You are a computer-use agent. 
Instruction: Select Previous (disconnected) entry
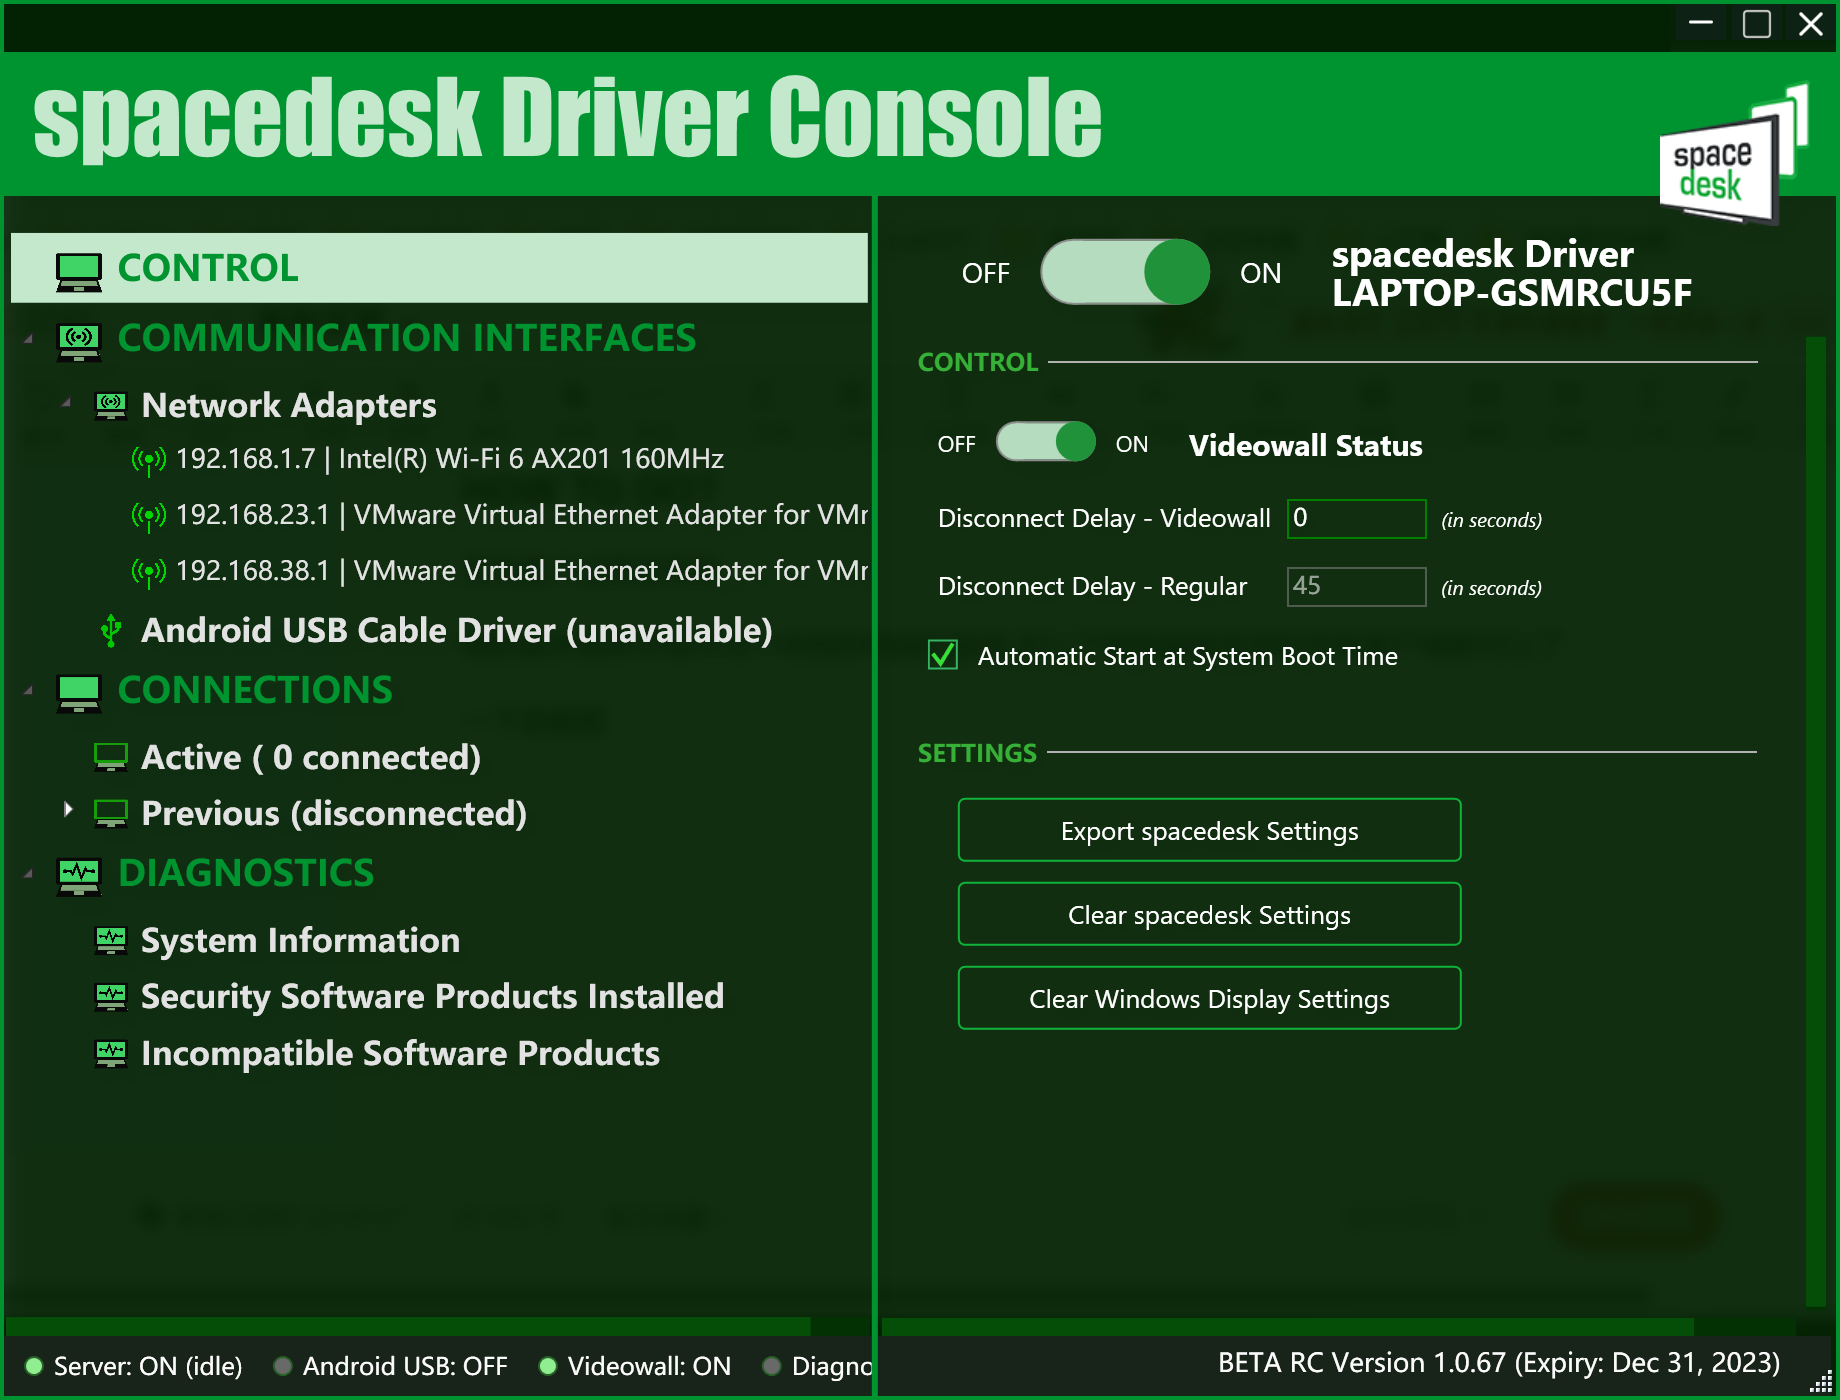[x=334, y=813]
